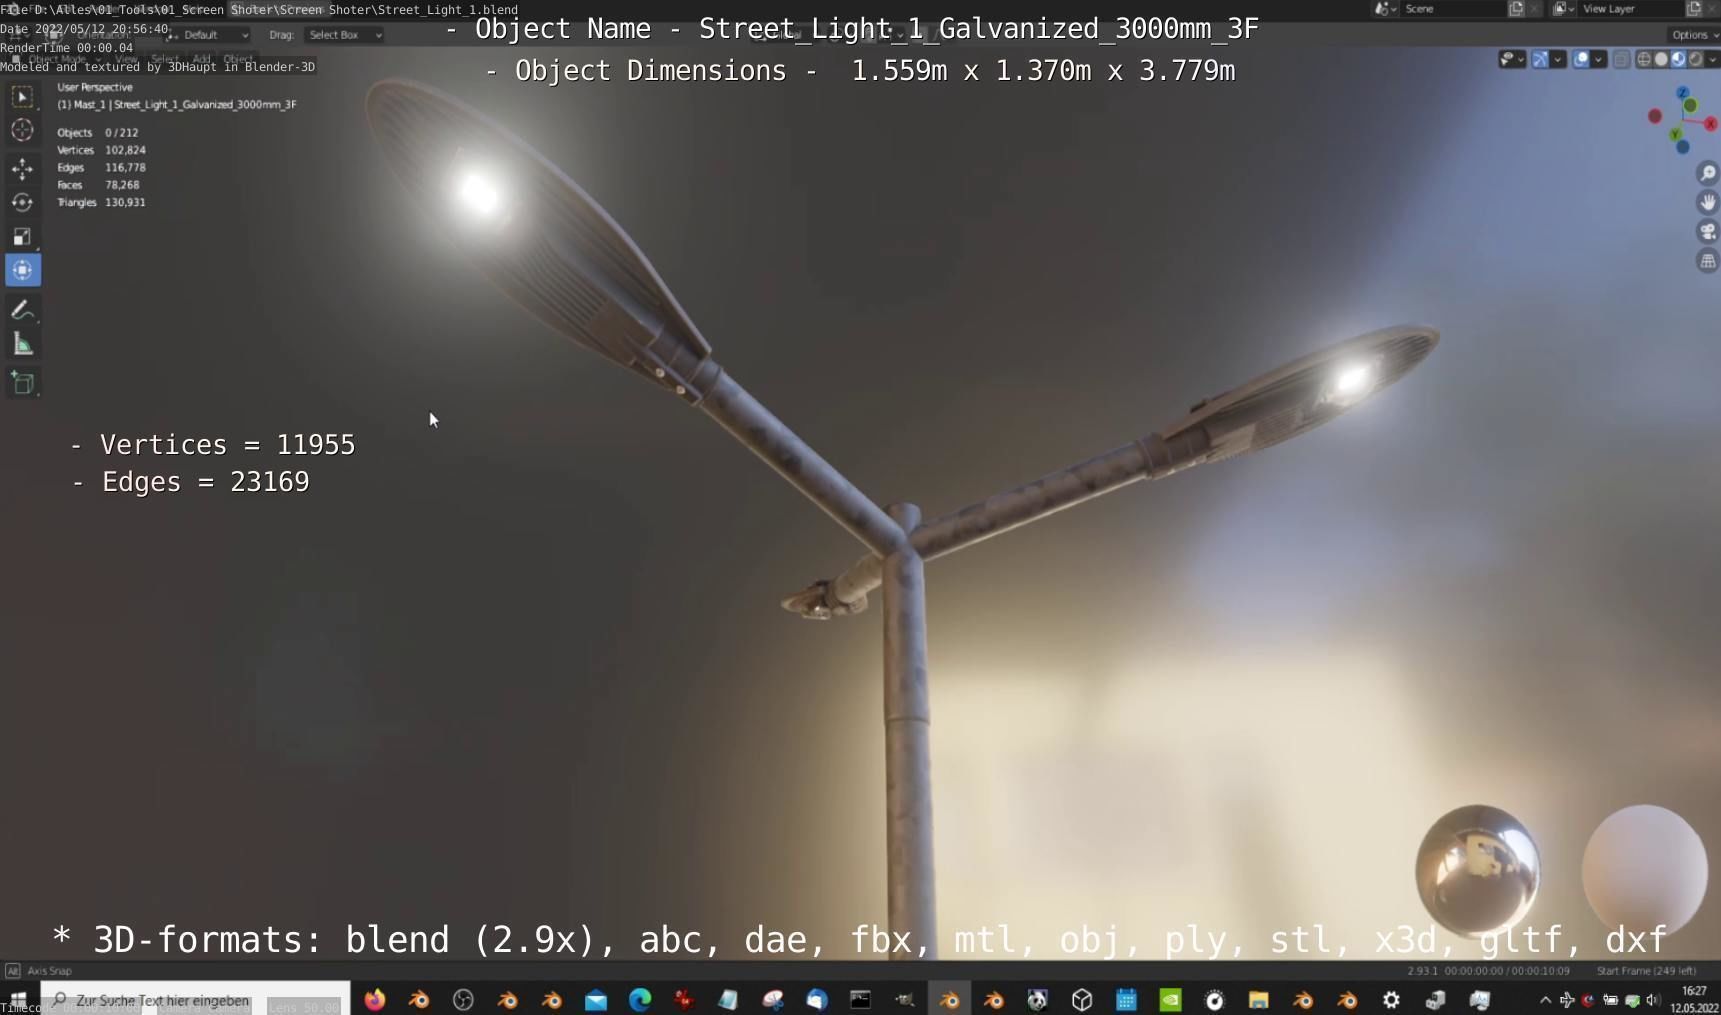Switch to solid shading
1721x1015 pixels.
(x=1661, y=59)
